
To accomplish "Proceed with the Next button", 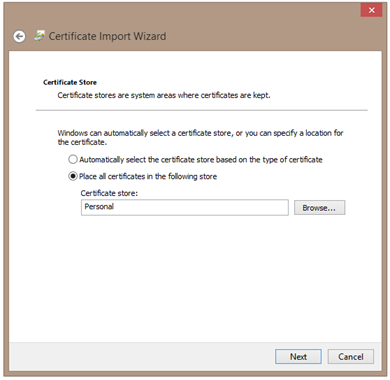I will (298, 357).
